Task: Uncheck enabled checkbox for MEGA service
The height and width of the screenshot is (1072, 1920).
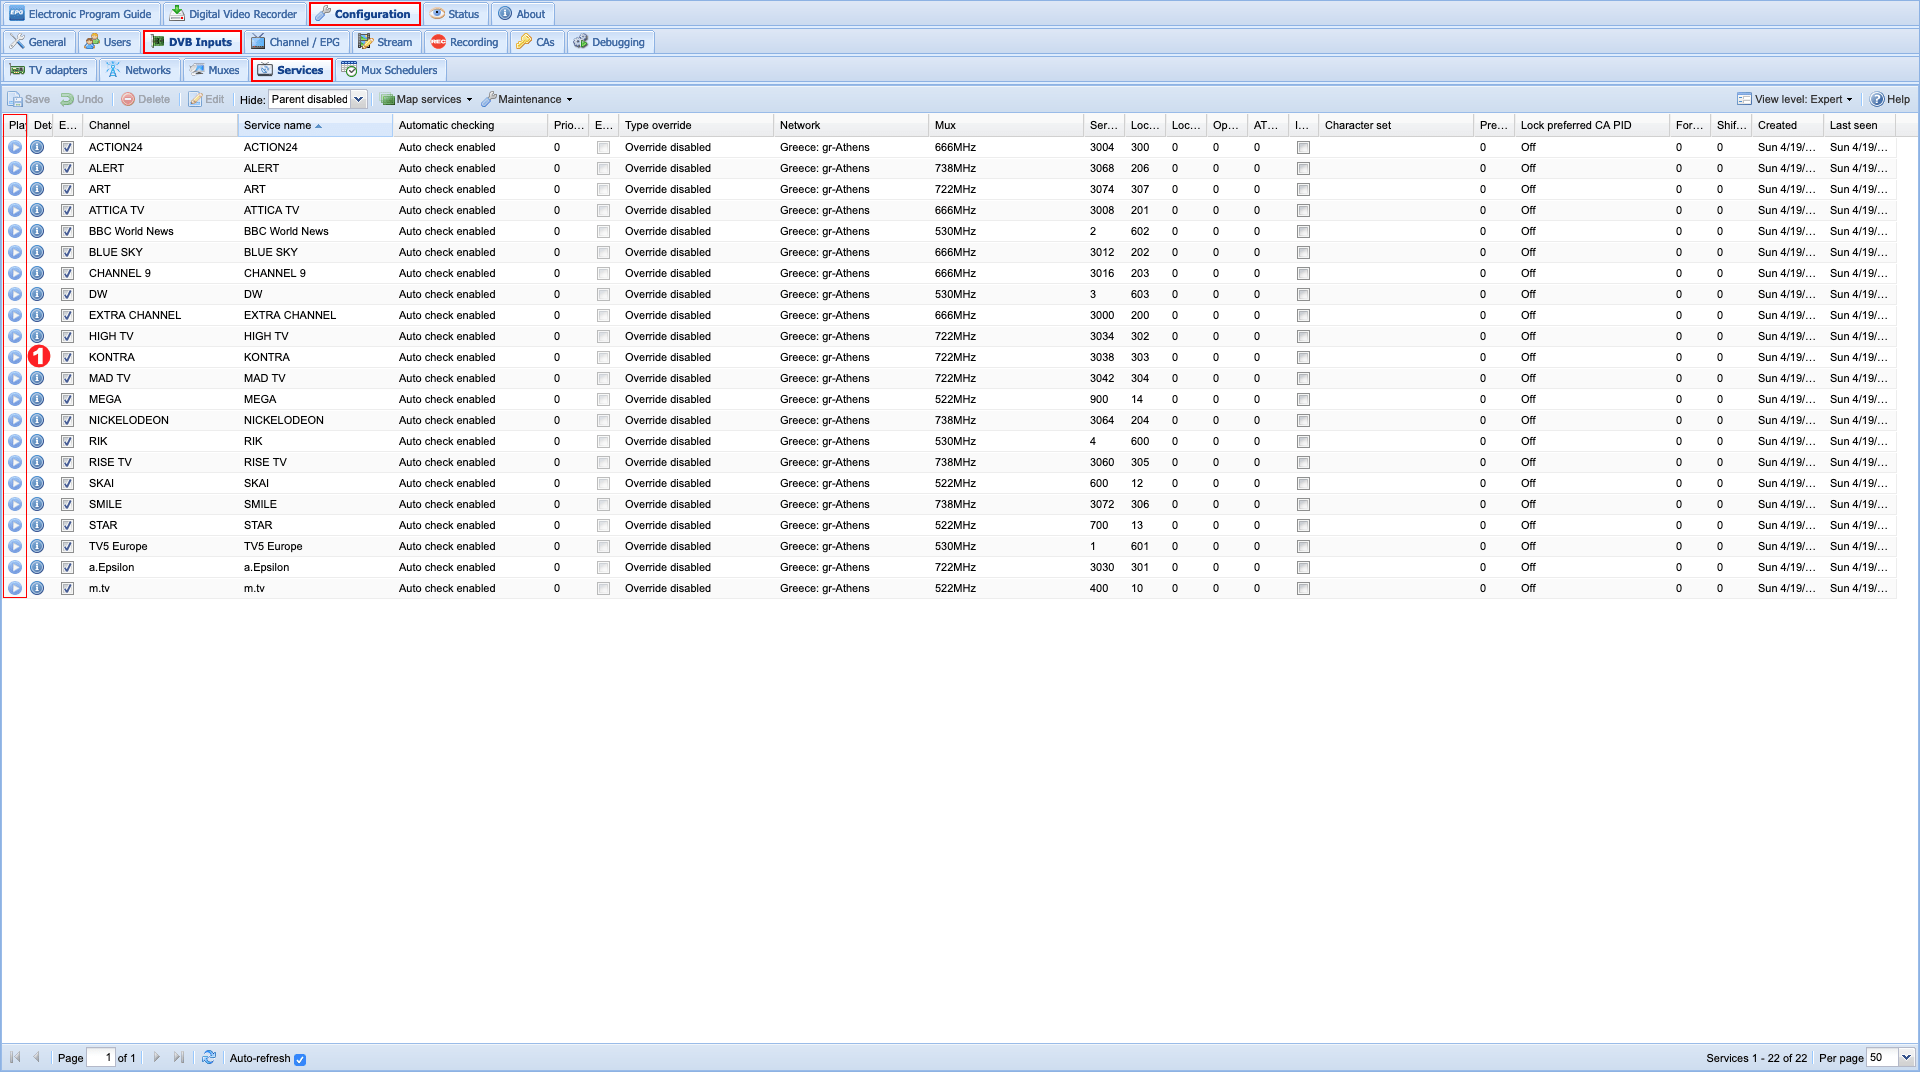Action: [67, 399]
